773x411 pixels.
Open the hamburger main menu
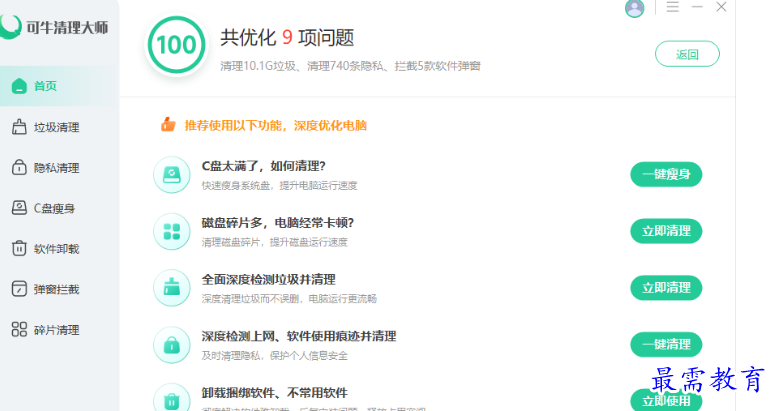point(673,7)
